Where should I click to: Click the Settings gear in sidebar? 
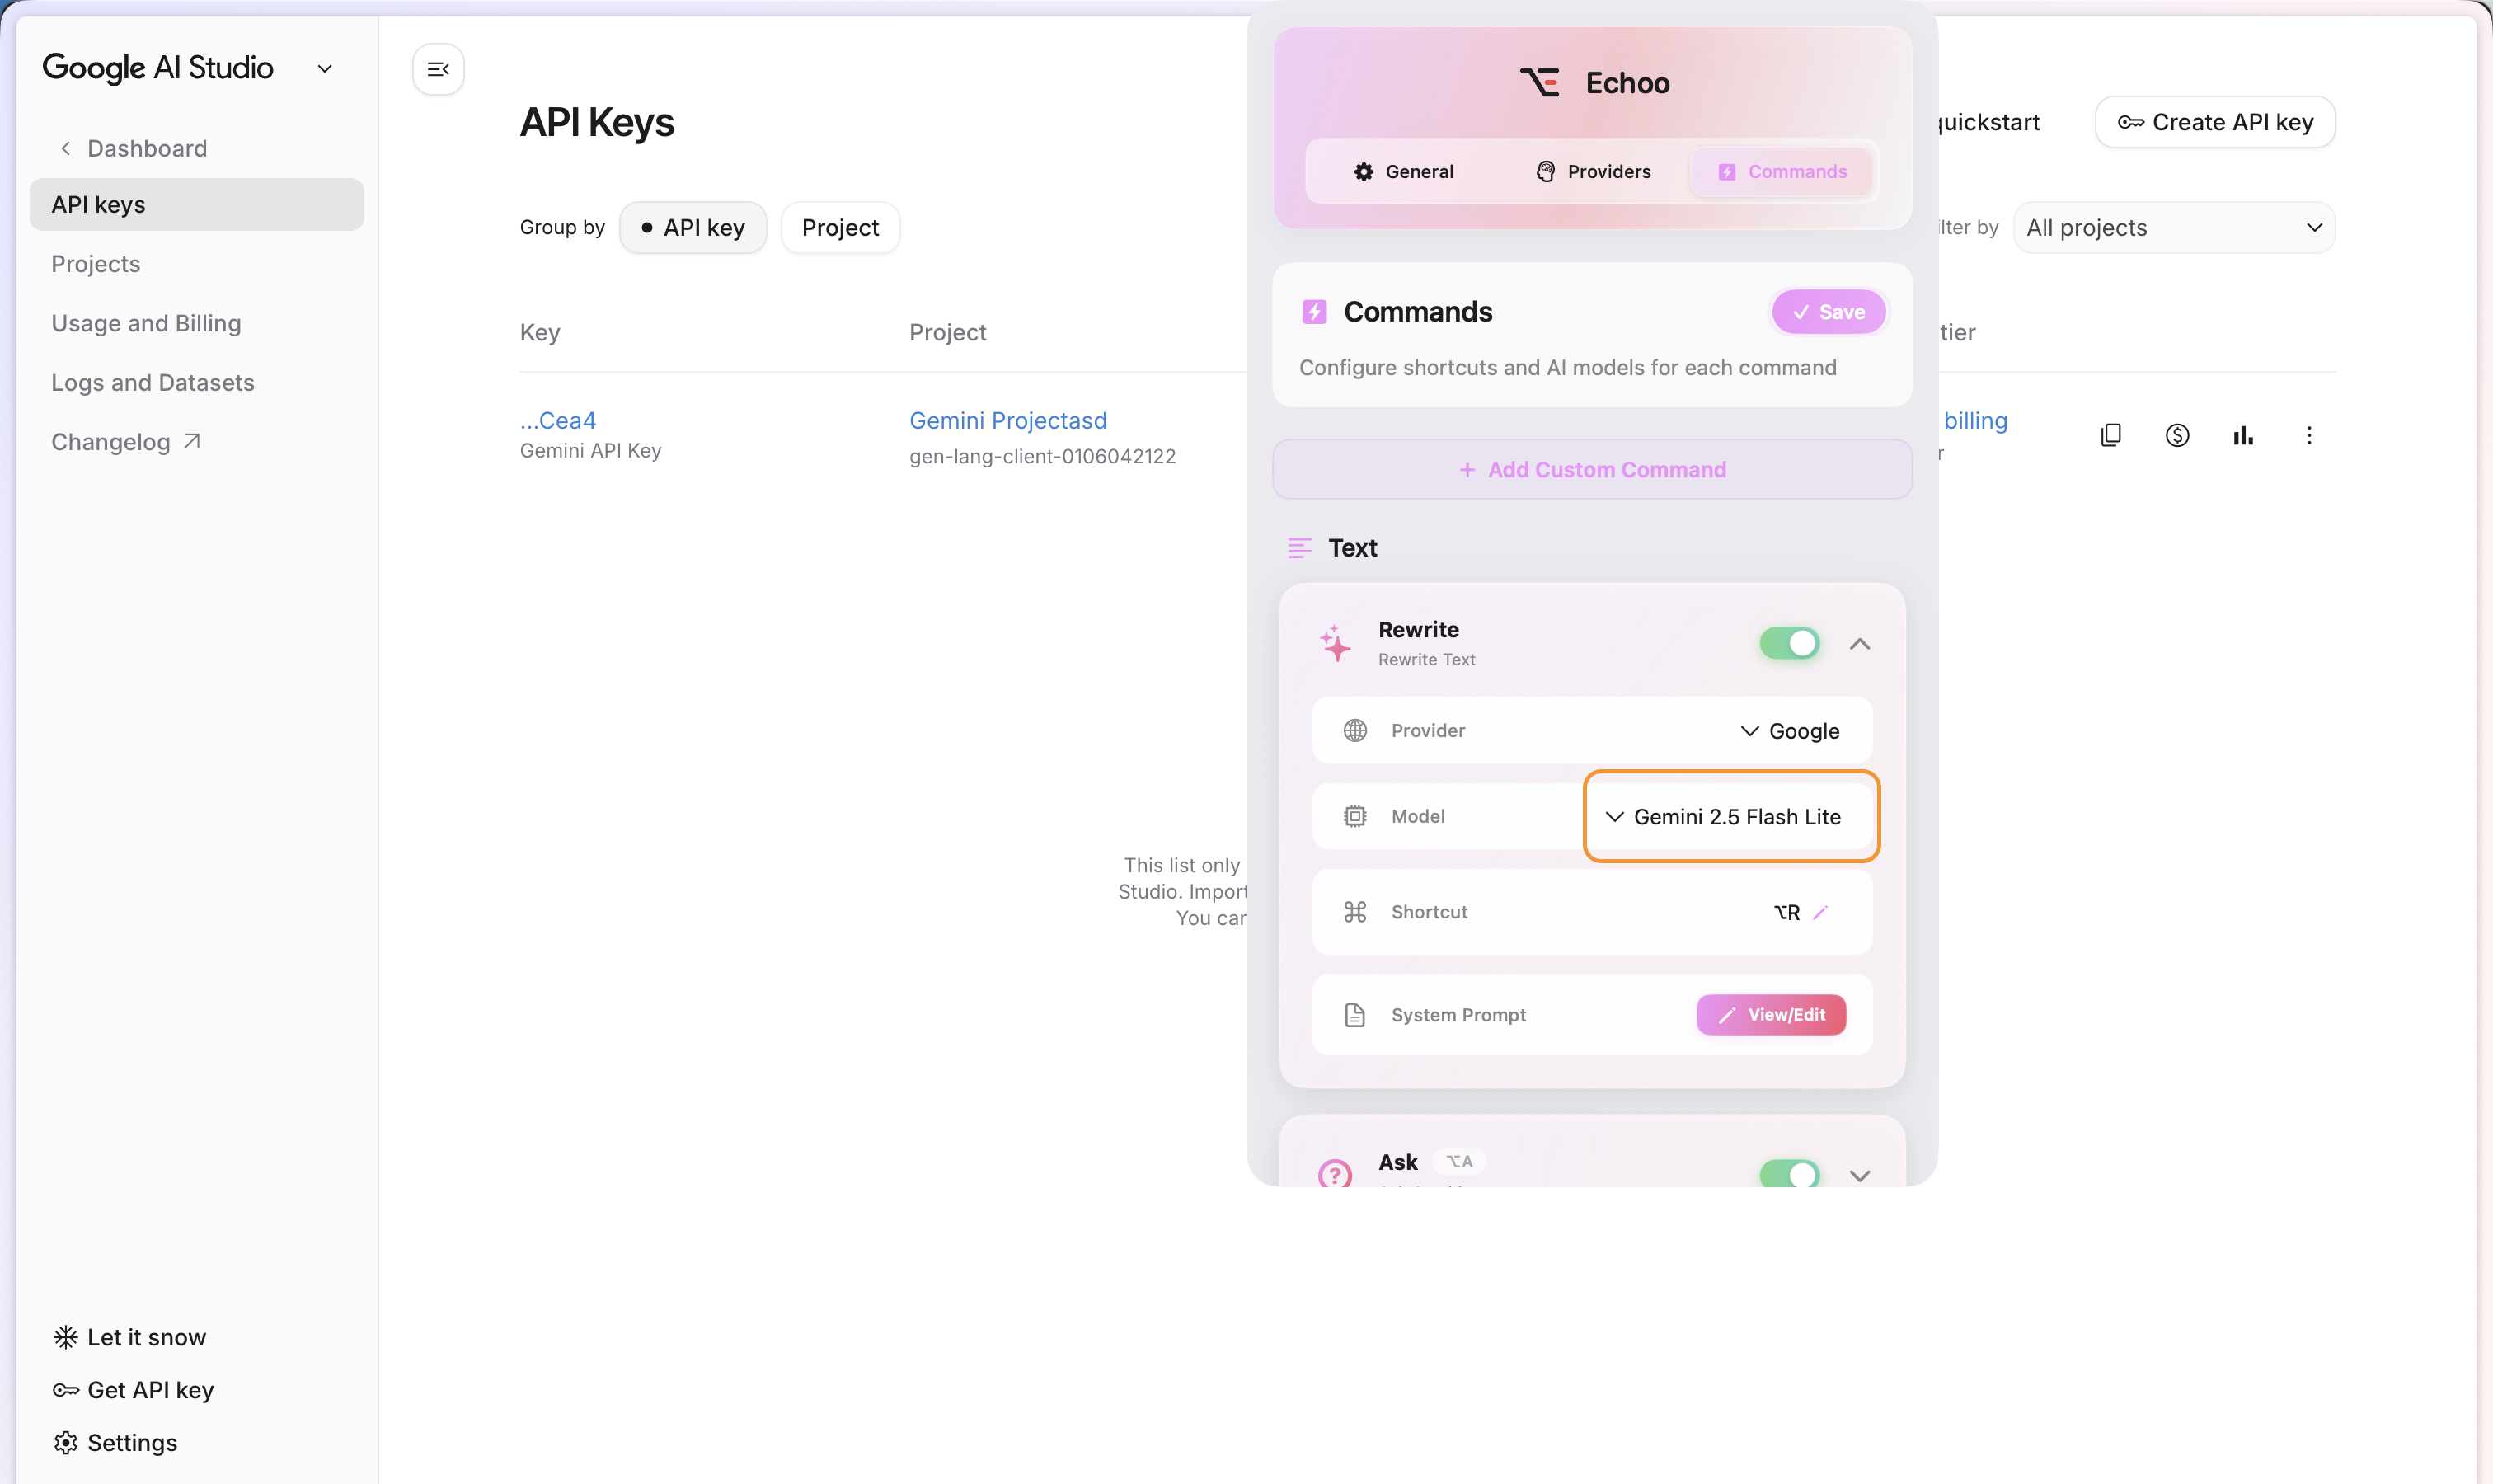(x=66, y=1442)
